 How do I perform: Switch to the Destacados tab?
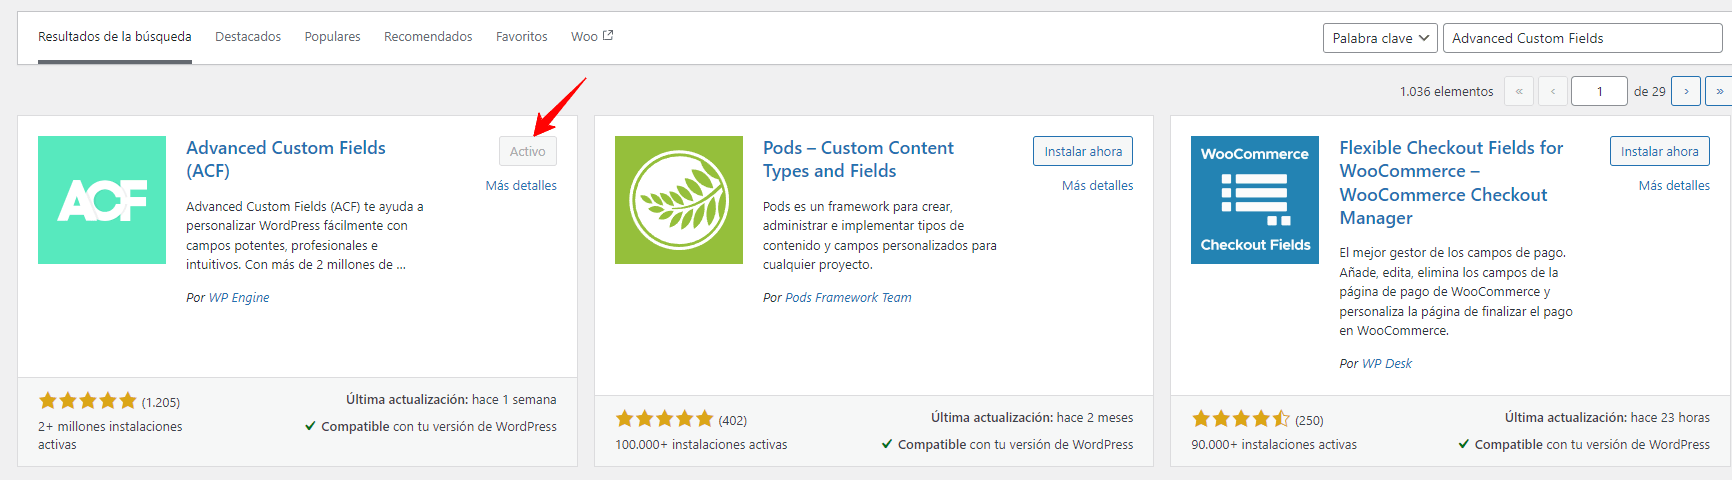(248, 37)
